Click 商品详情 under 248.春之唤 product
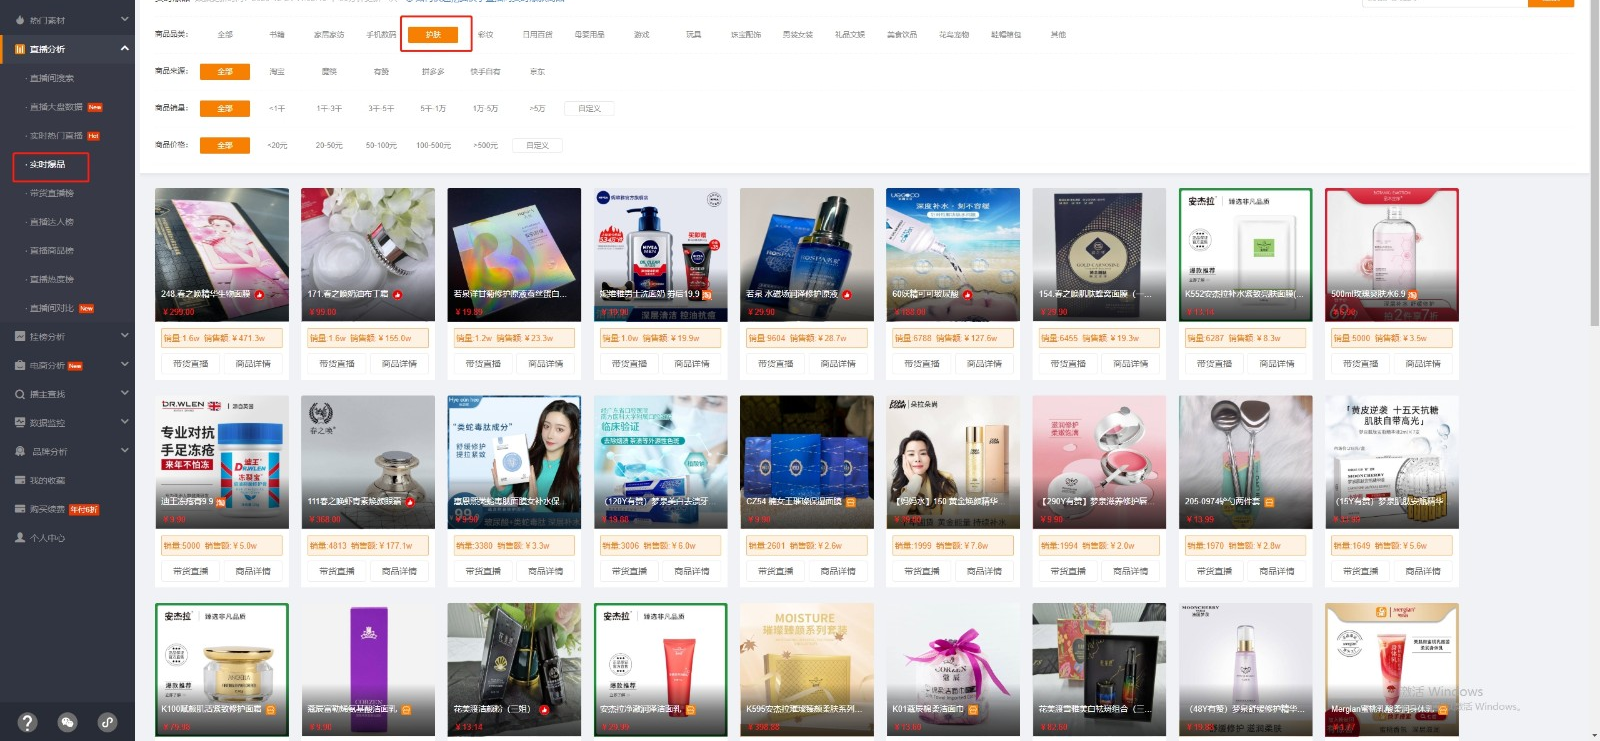The image size is (1600, 741). click(253, 363)
